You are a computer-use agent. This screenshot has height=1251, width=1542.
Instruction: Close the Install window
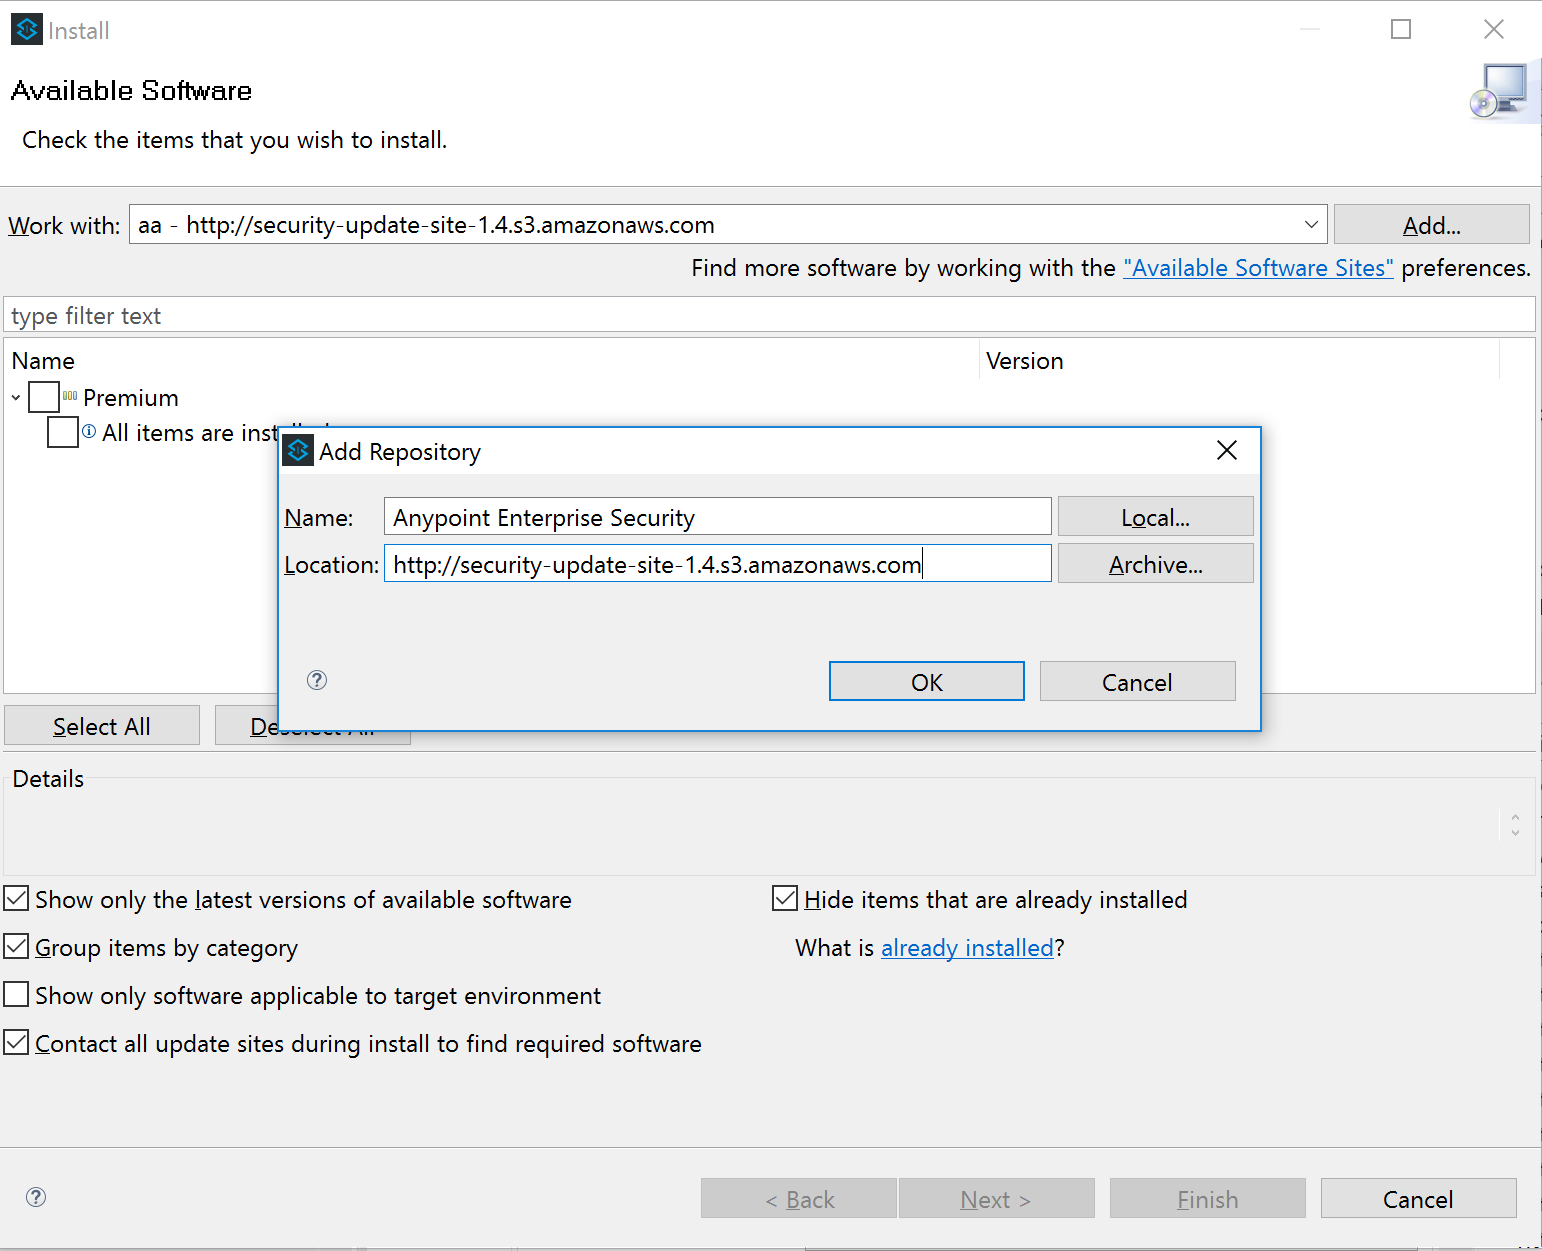click(1493, 30)
